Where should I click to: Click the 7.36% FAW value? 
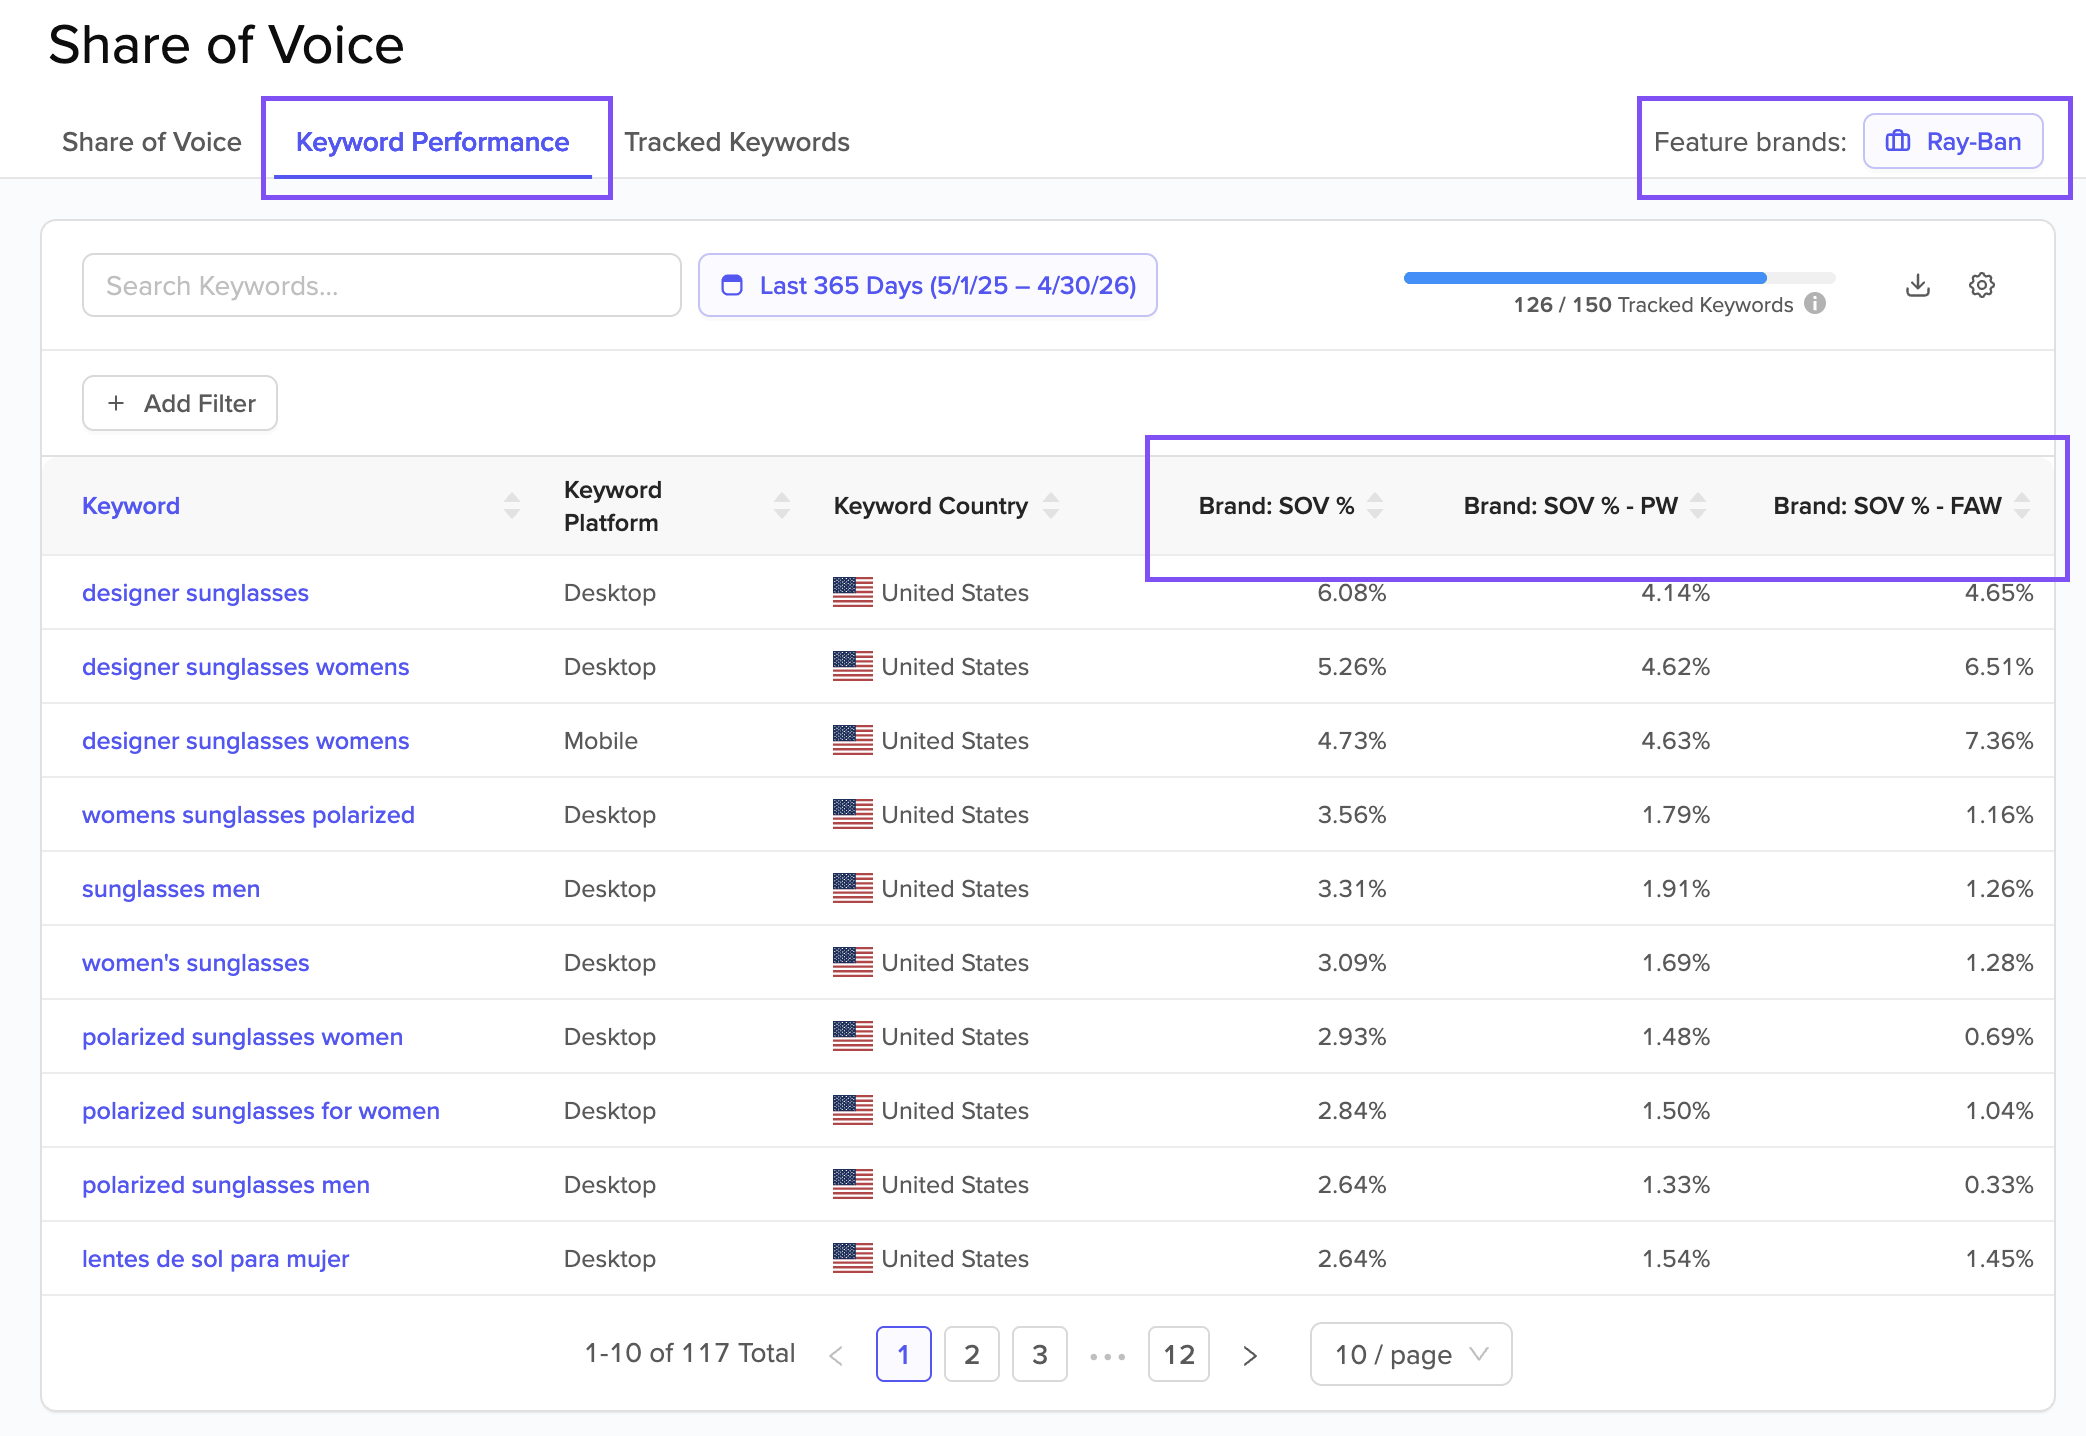point(1998,741)
